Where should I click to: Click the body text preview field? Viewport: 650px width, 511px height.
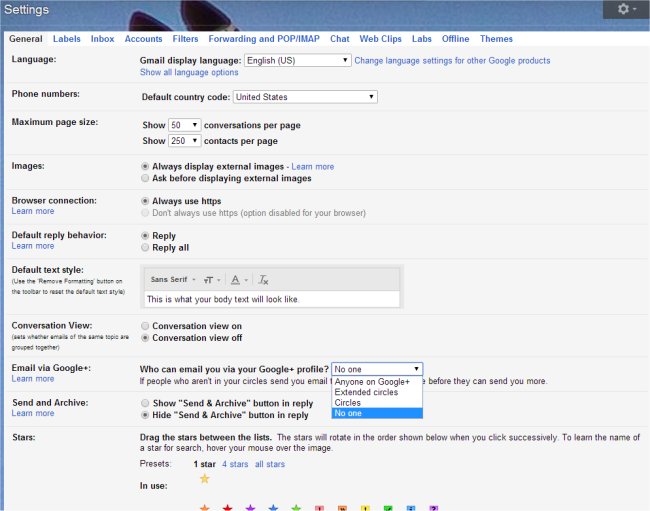[272, 299]
